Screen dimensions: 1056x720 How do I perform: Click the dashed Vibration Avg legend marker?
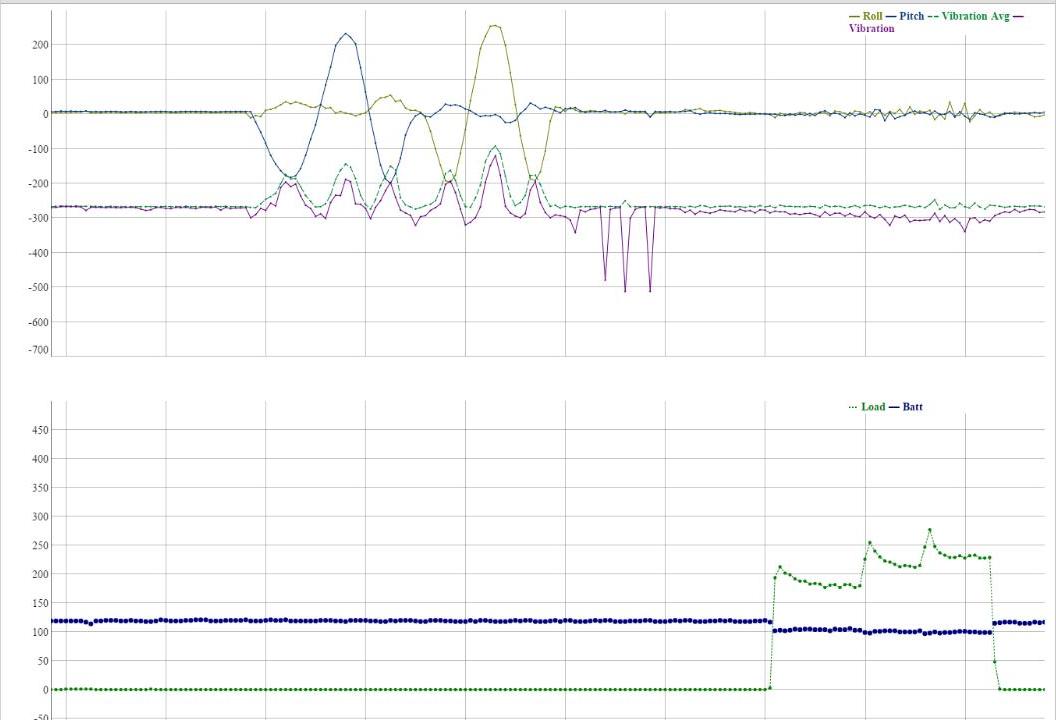coord(934,16)
